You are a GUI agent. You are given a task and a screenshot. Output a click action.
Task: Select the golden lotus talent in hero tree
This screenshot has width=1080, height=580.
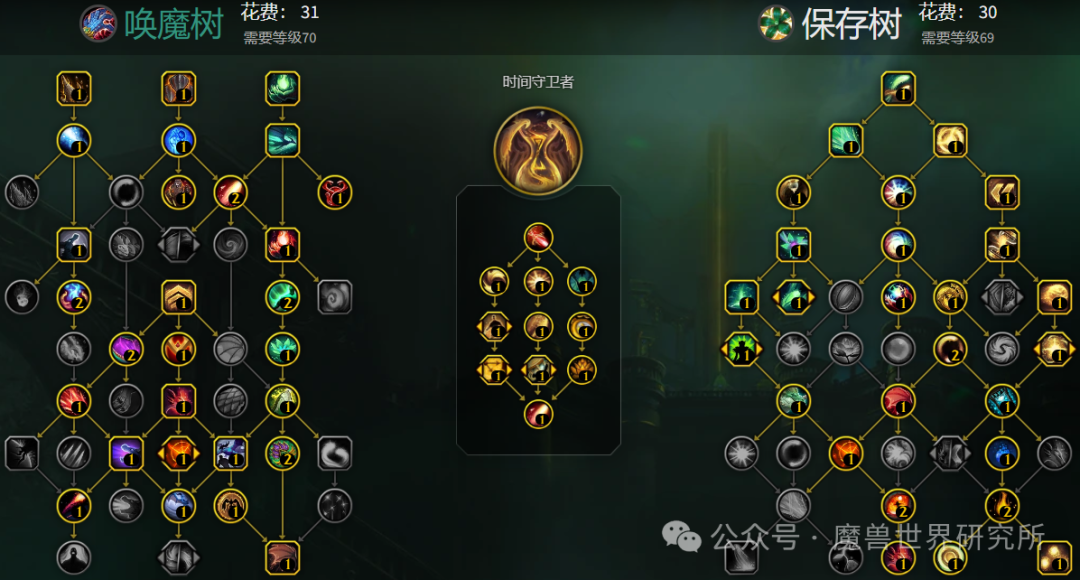582,371
